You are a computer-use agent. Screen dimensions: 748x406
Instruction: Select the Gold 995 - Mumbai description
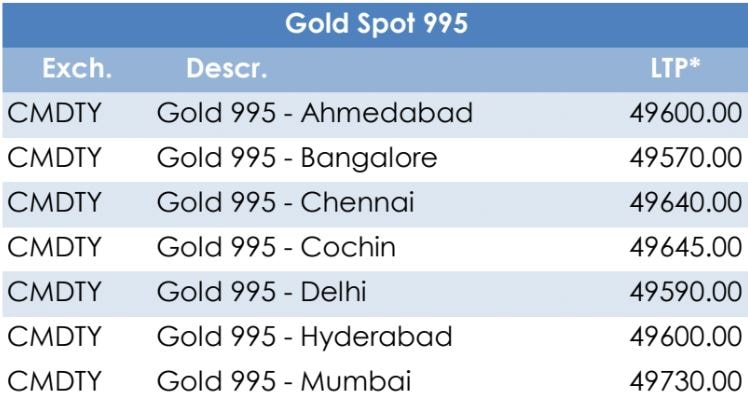[283, 381]
